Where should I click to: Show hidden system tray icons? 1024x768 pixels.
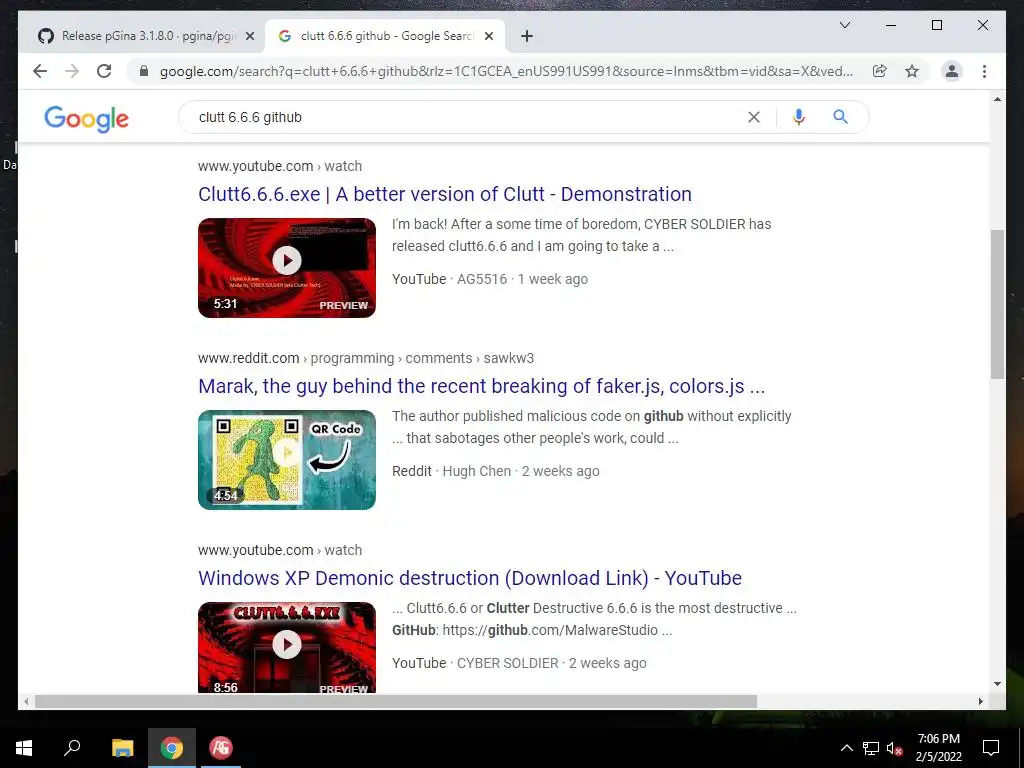[x=846, y=748]
